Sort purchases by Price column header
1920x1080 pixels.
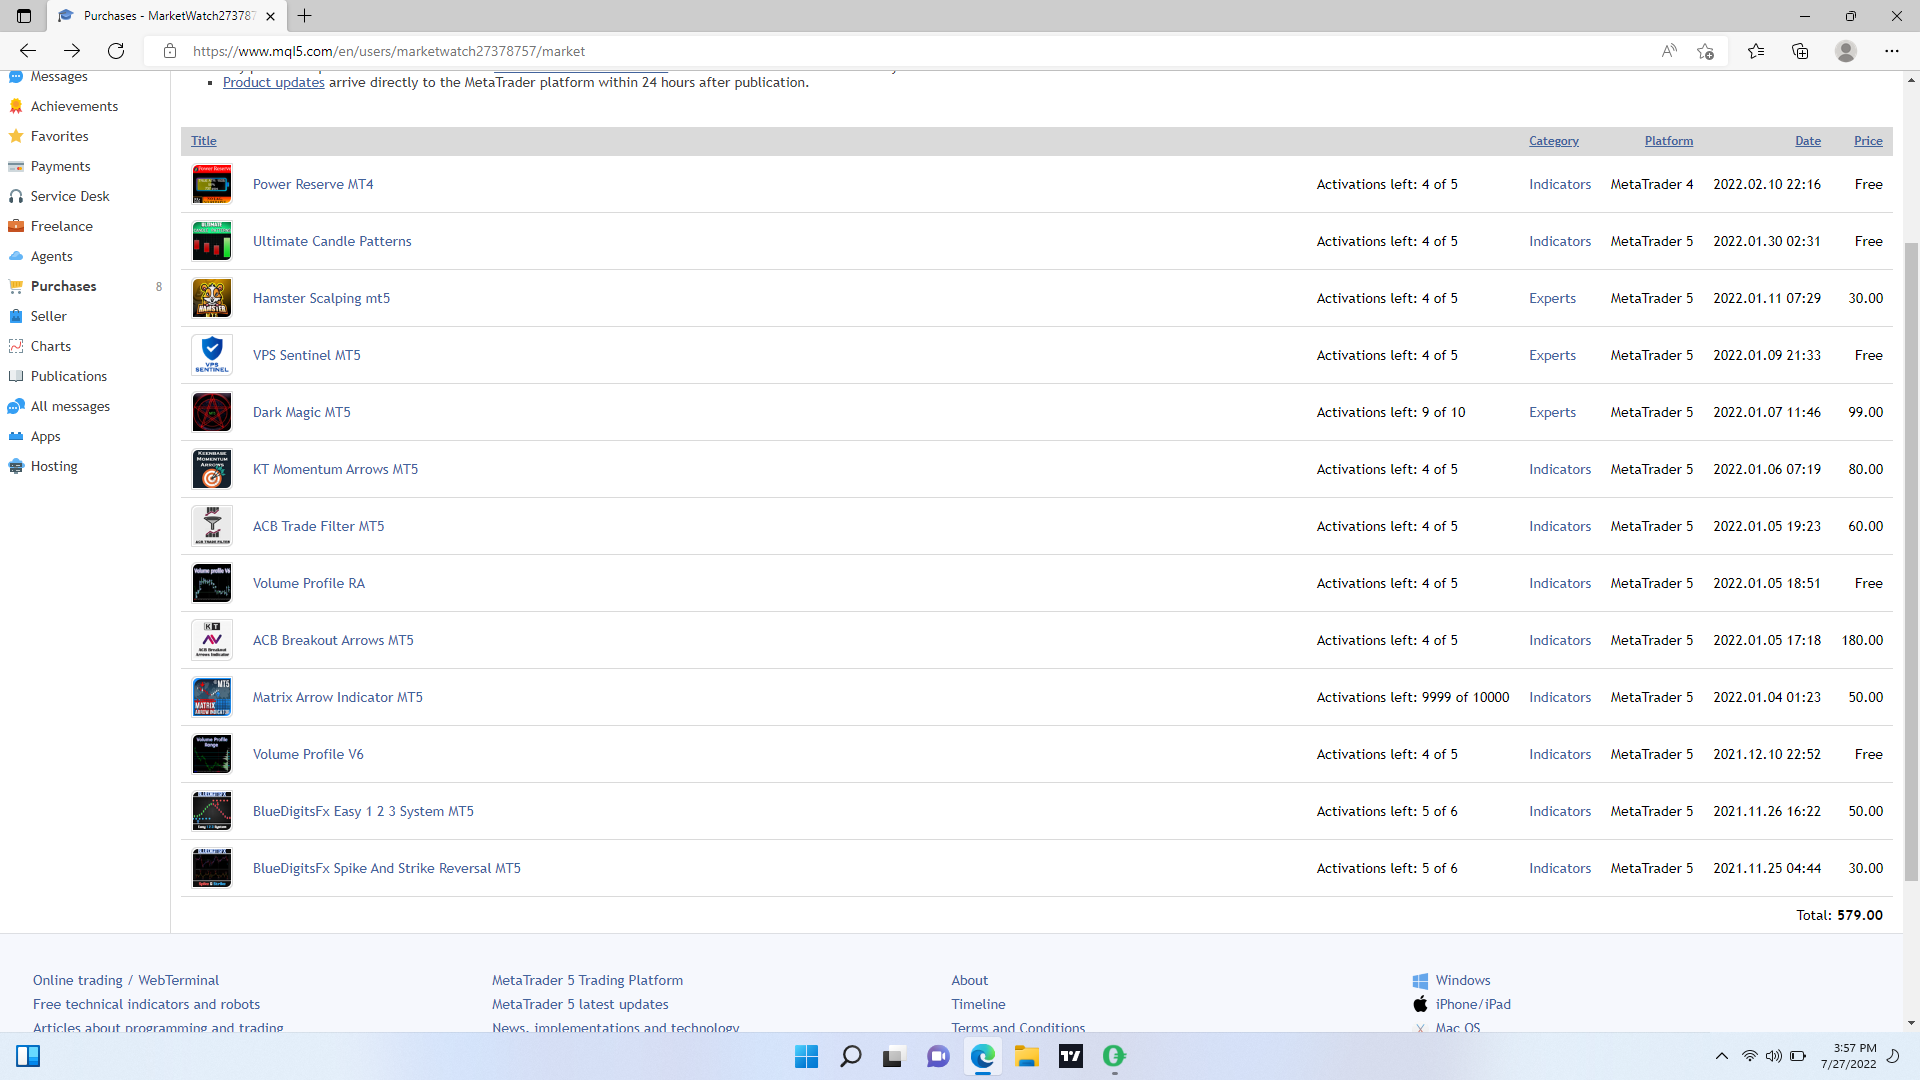[x=1867, y=141]
